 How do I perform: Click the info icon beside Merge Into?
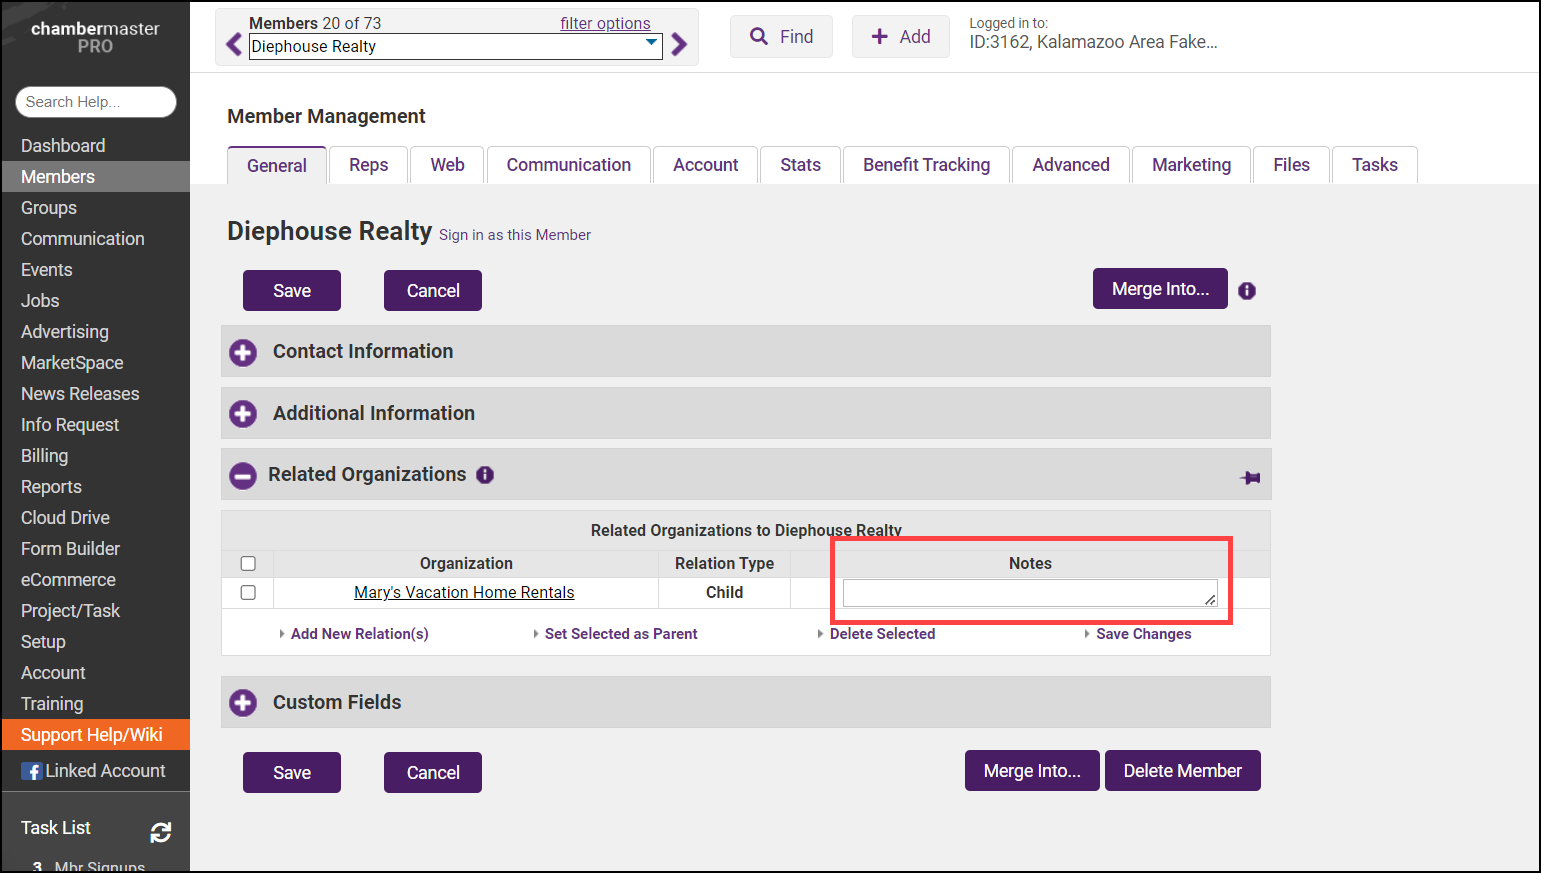pyautogui.click(x=1246, y=291)
